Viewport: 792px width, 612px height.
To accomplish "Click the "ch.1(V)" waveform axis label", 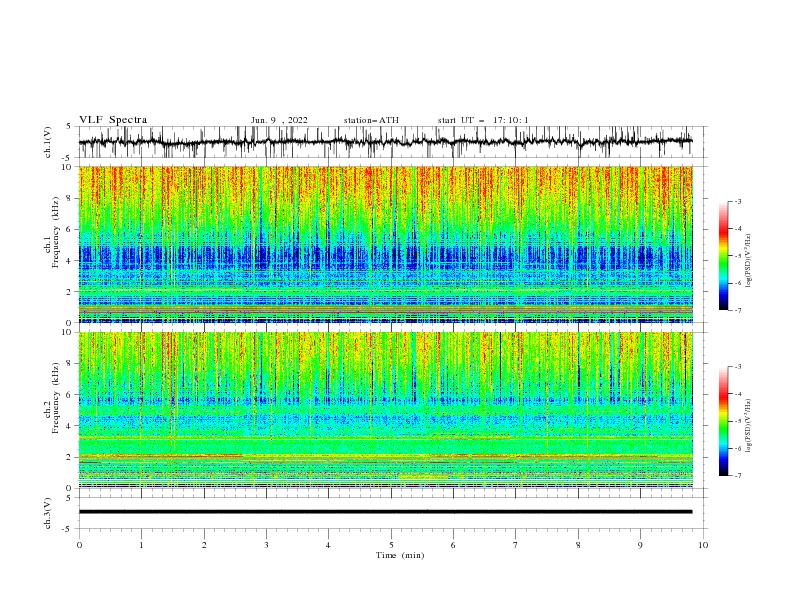I will tap(48, 142).
